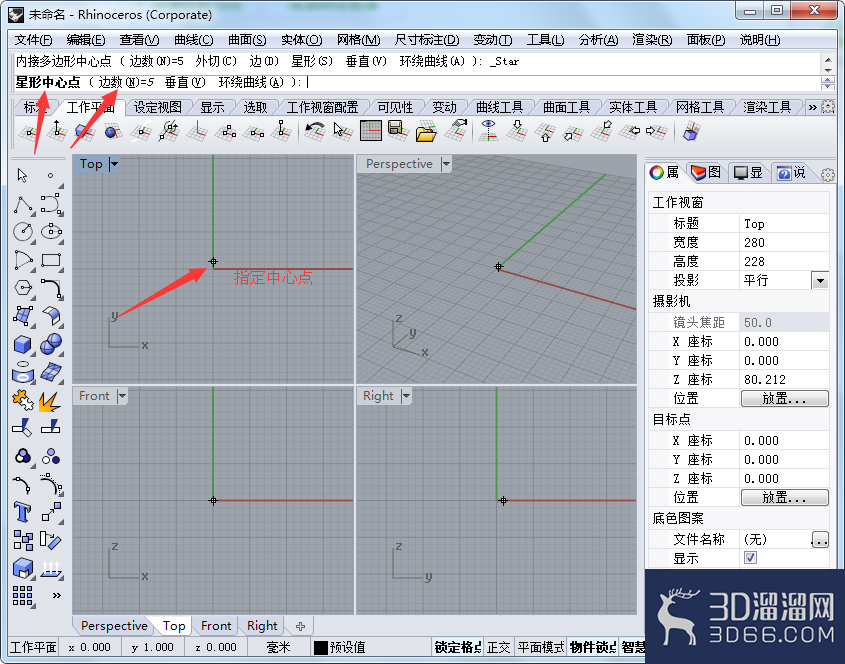Click the CPlane by elevation arrow icon
The height and width of the screenshot is (664, 845).
tap(57, 131)
